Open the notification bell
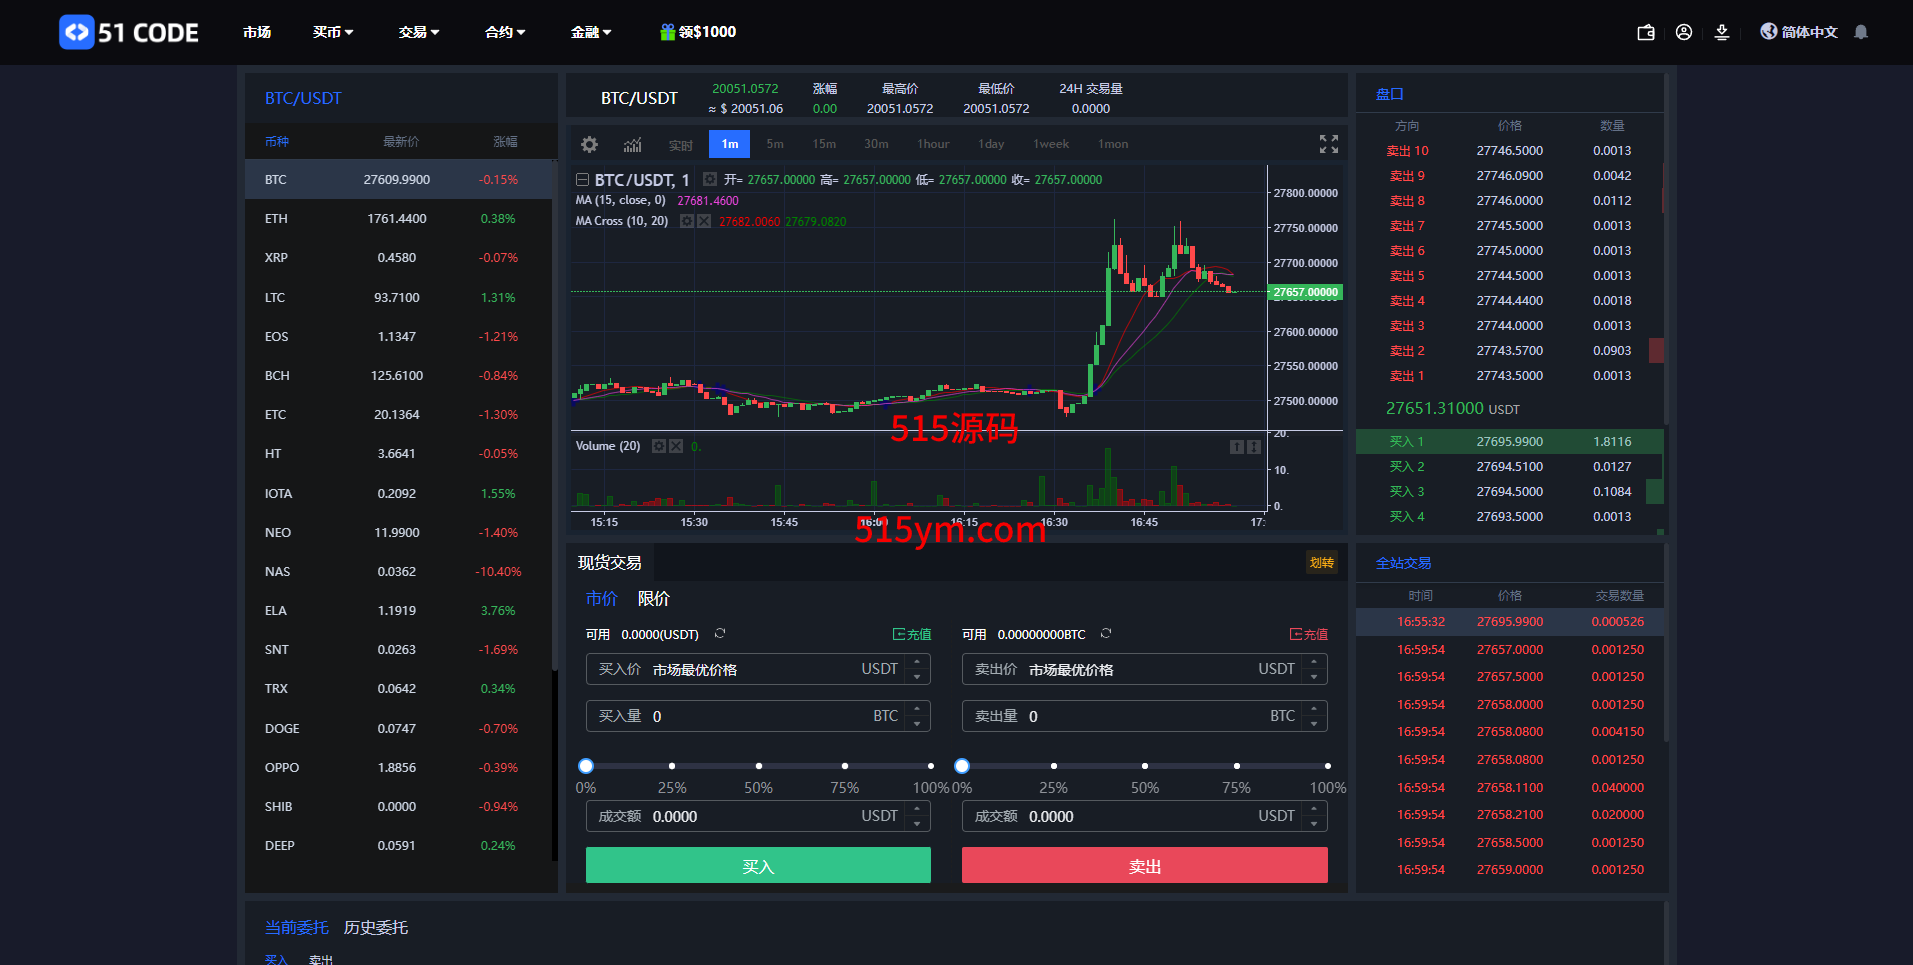 click(x=1861, y=32)
